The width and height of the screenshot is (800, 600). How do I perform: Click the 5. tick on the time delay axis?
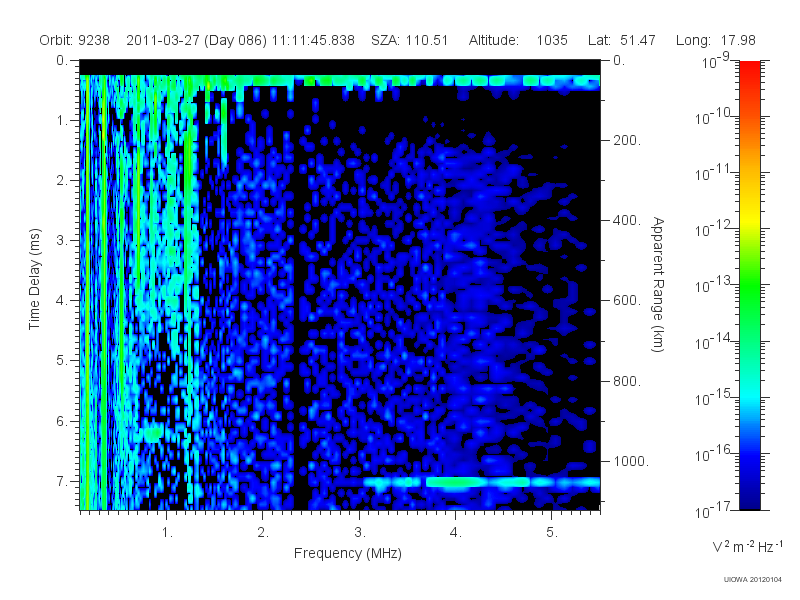pos(62,361)
